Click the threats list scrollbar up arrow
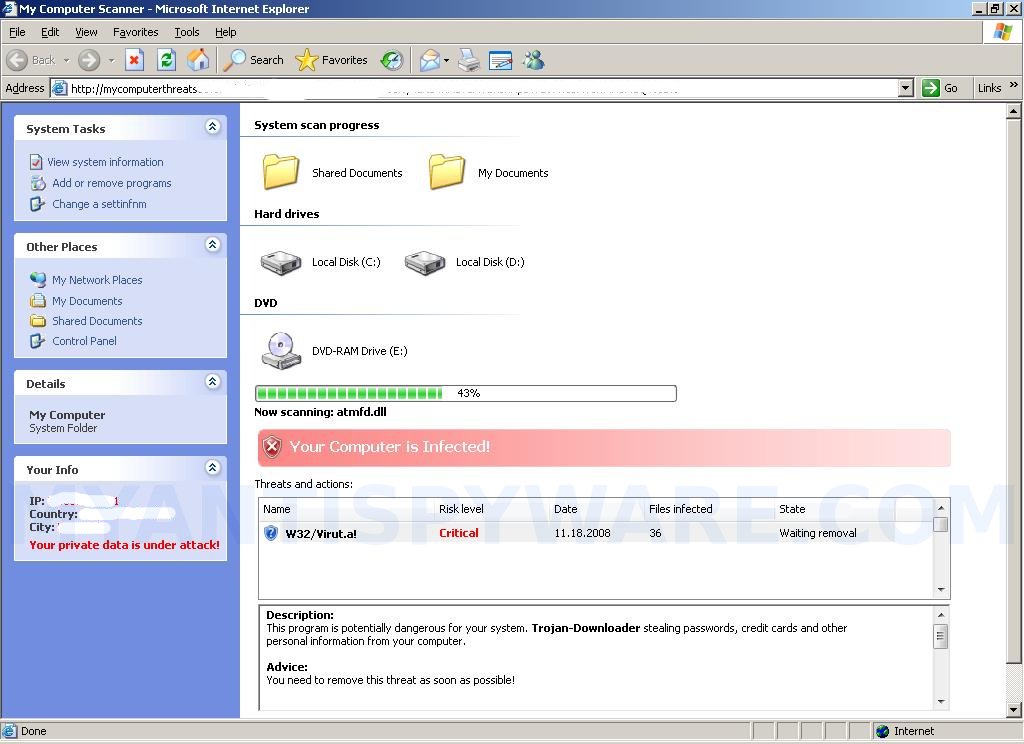The image size is (1024, 744). coord(940,508)
